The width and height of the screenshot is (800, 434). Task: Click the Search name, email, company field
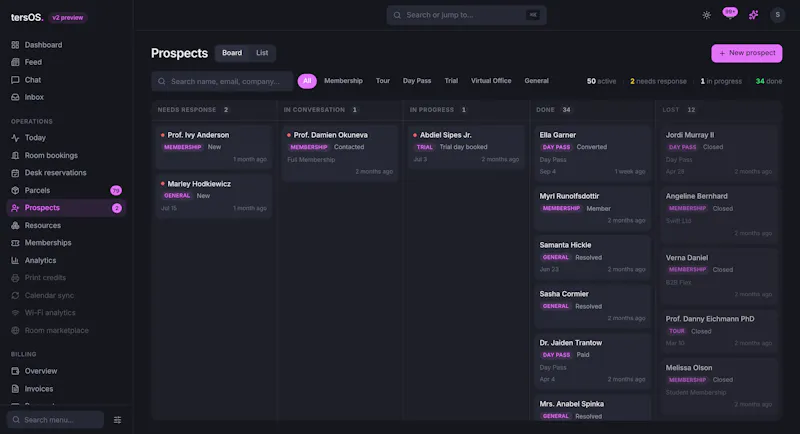222,81
